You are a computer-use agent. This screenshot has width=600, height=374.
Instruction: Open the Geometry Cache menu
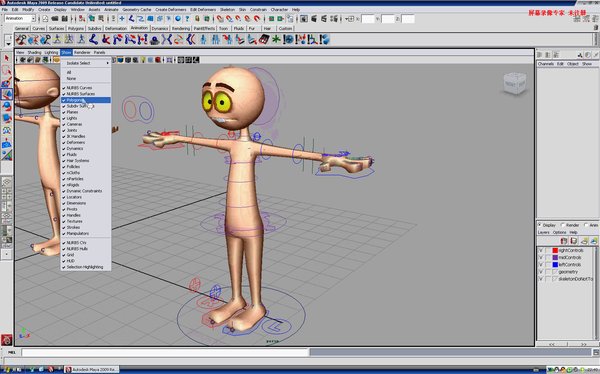click(137, 10)
